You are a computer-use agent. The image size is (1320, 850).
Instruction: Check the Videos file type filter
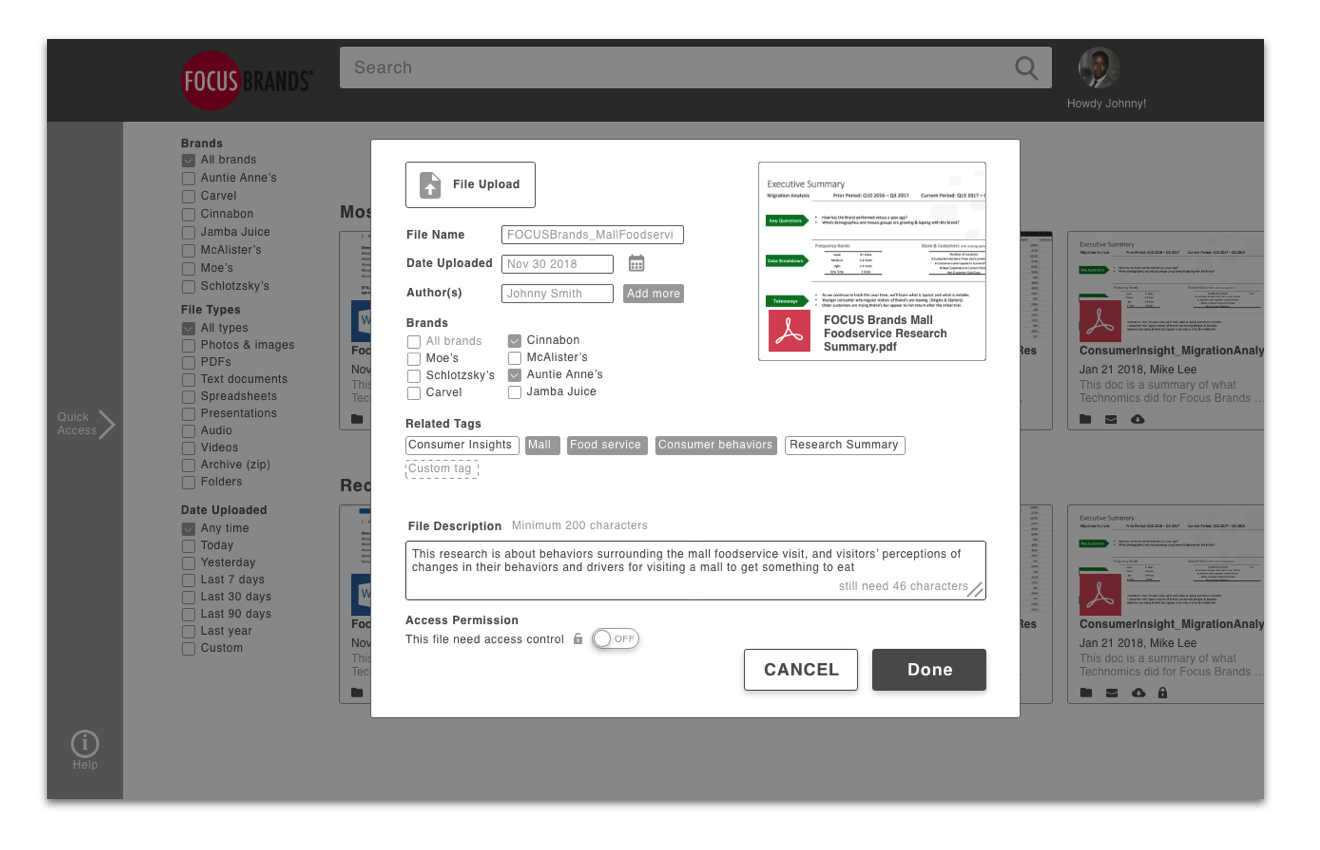(x=188, y=448)
